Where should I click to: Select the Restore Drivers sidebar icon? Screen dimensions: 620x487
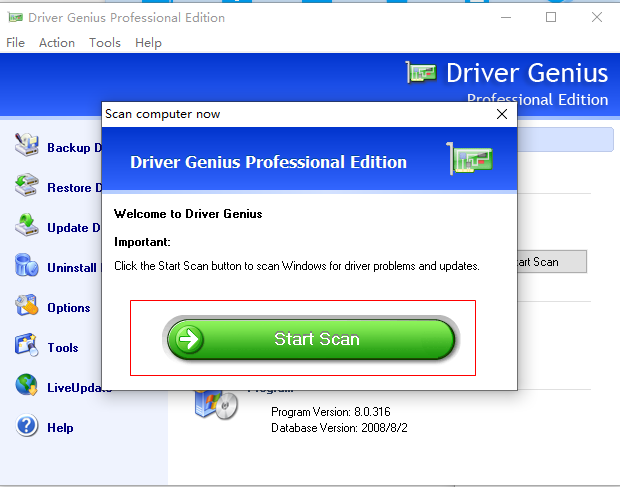(x=26, y=185)
